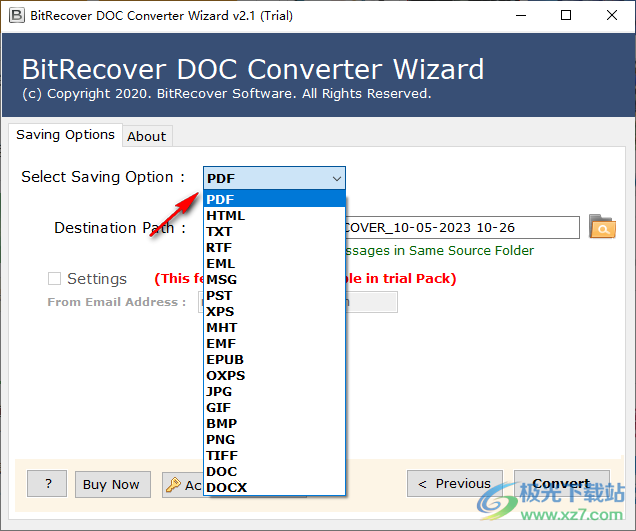This screenshot has height=531, width=636.
Task: Maximize the DOC Converter Wizard window
Action: click(566, 15)
